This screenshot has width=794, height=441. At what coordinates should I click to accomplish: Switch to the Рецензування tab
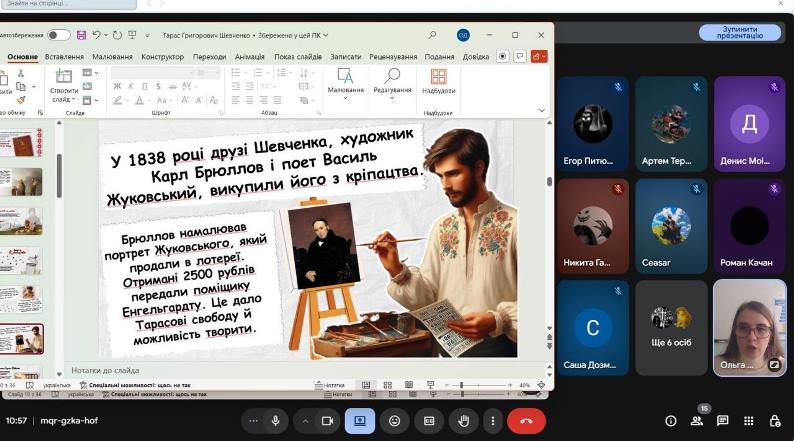pos(393,57)
